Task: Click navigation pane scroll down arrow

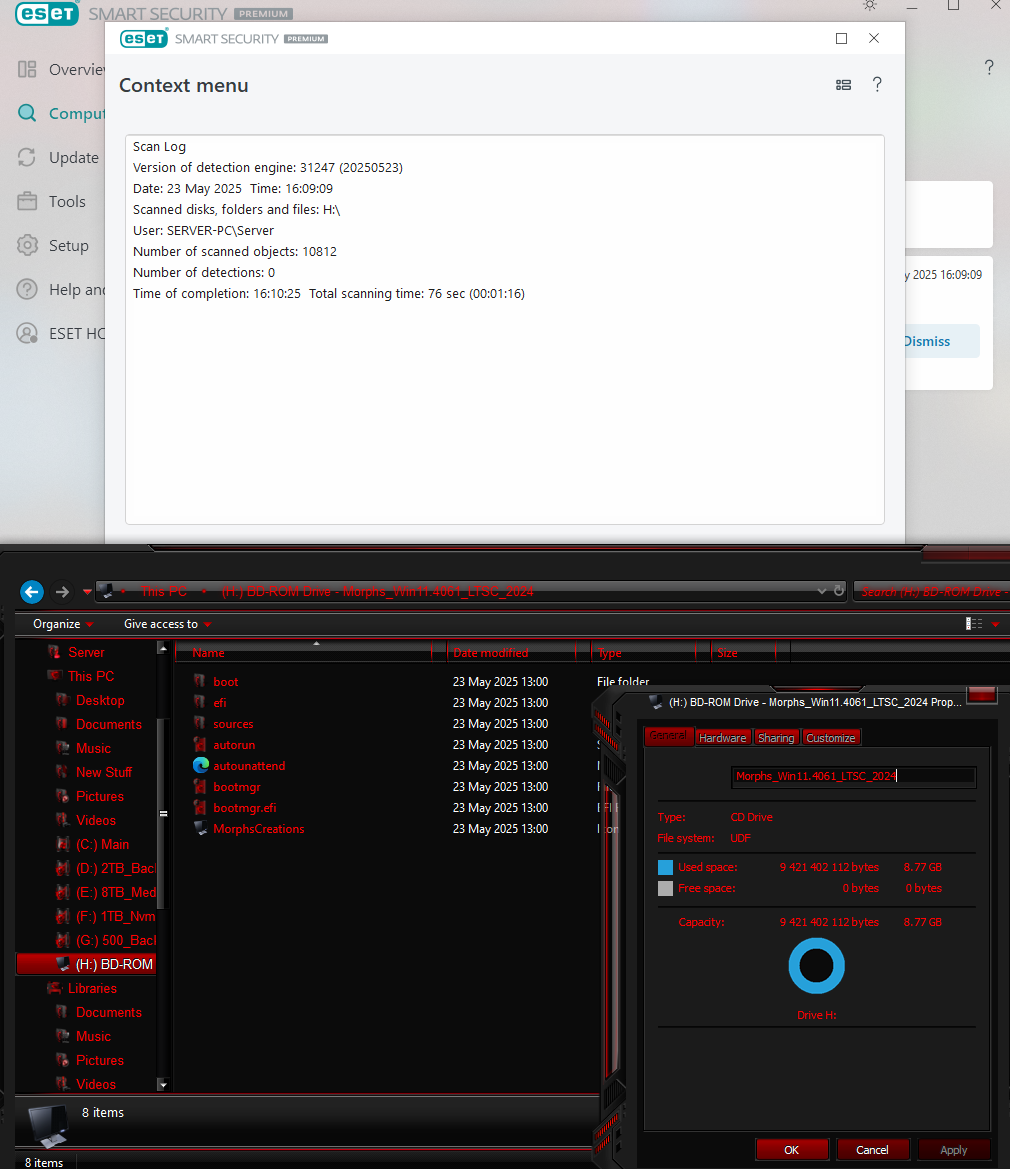Action: pyautogui.click(x=162, y=1085)
